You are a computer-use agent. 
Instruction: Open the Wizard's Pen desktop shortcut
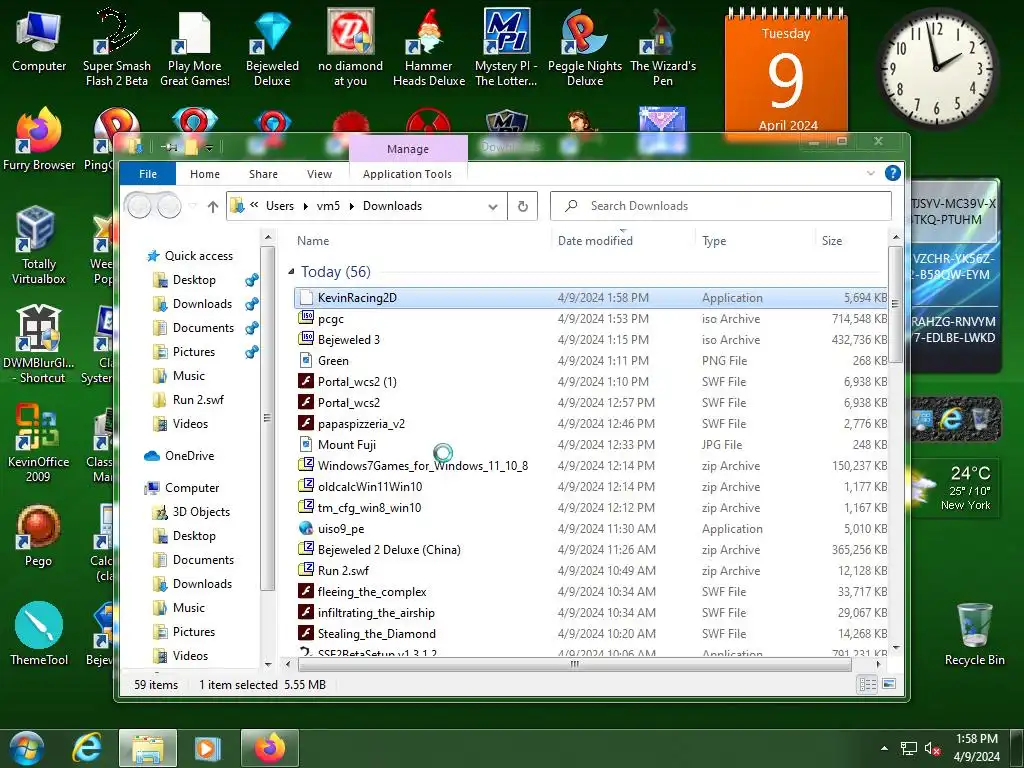pyautogui.click(x=663, y=48)
